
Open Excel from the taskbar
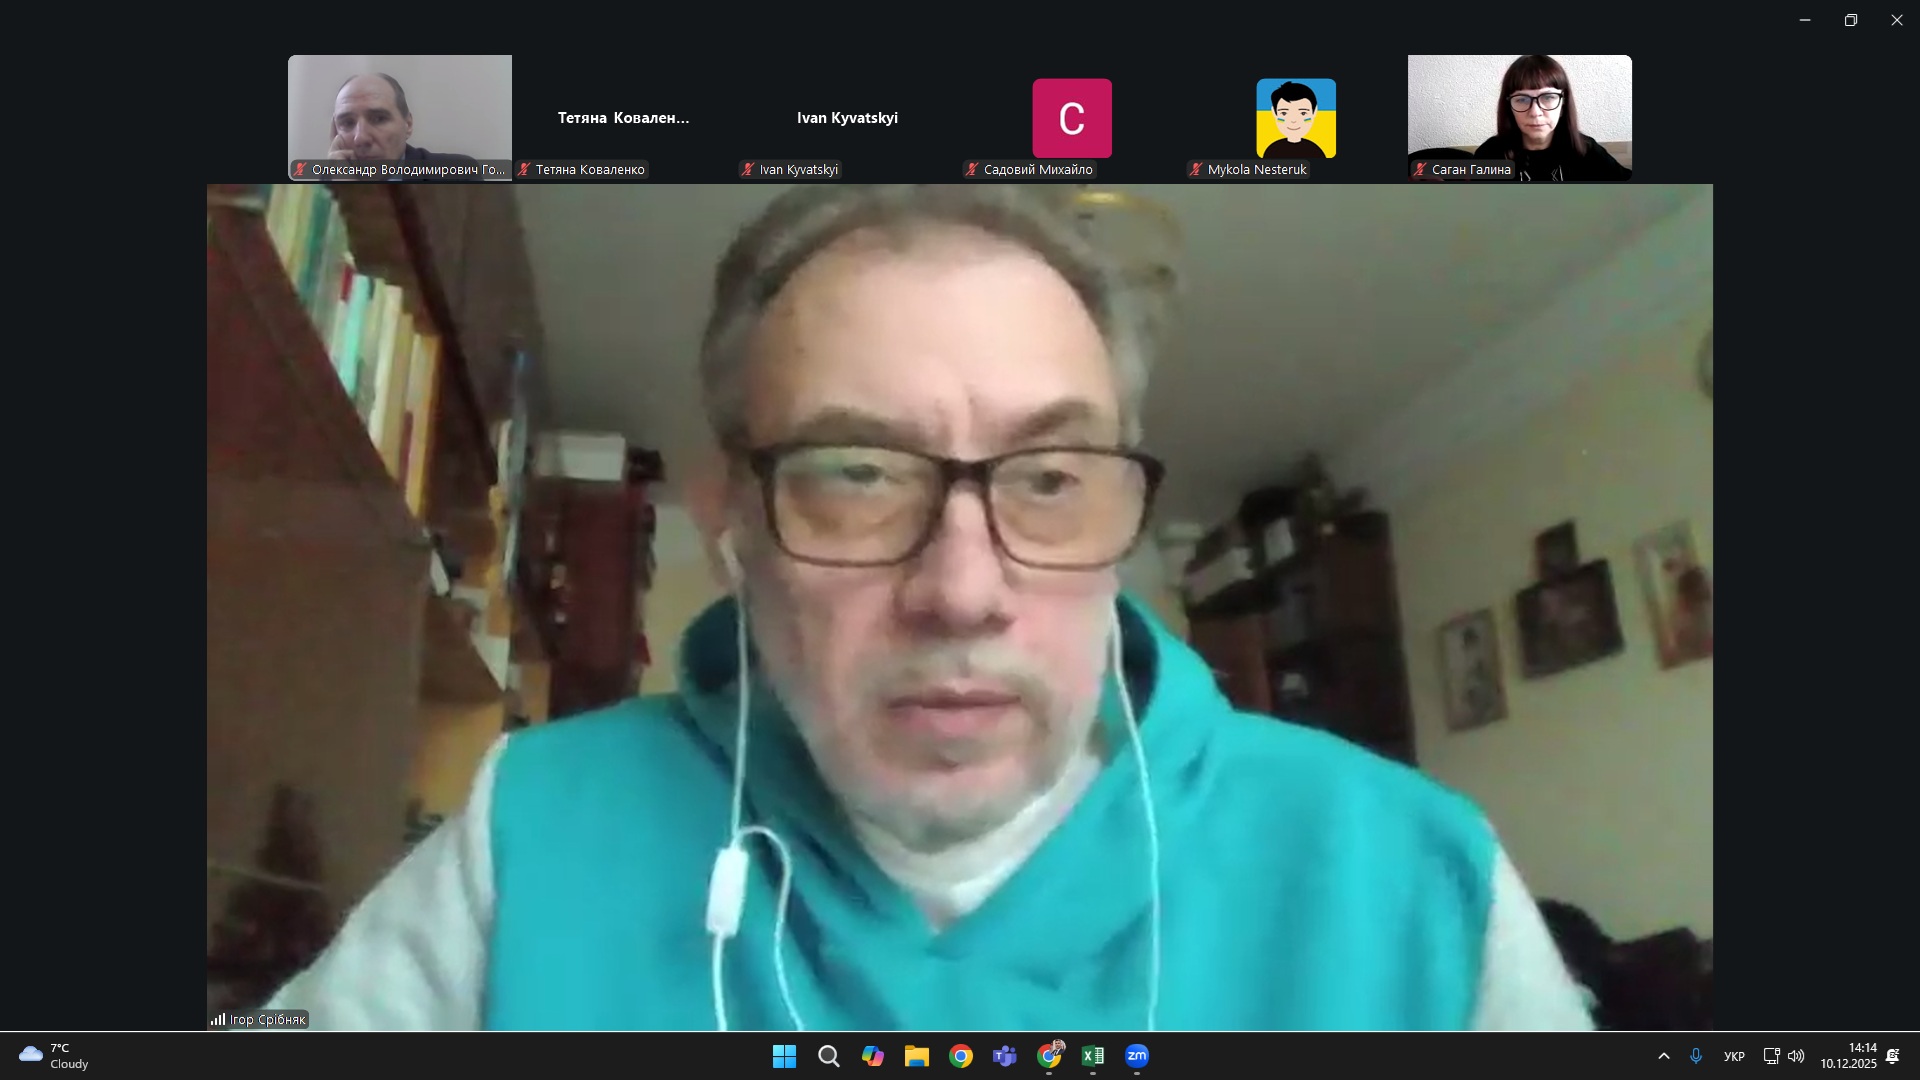(x=1093, y=1056)
